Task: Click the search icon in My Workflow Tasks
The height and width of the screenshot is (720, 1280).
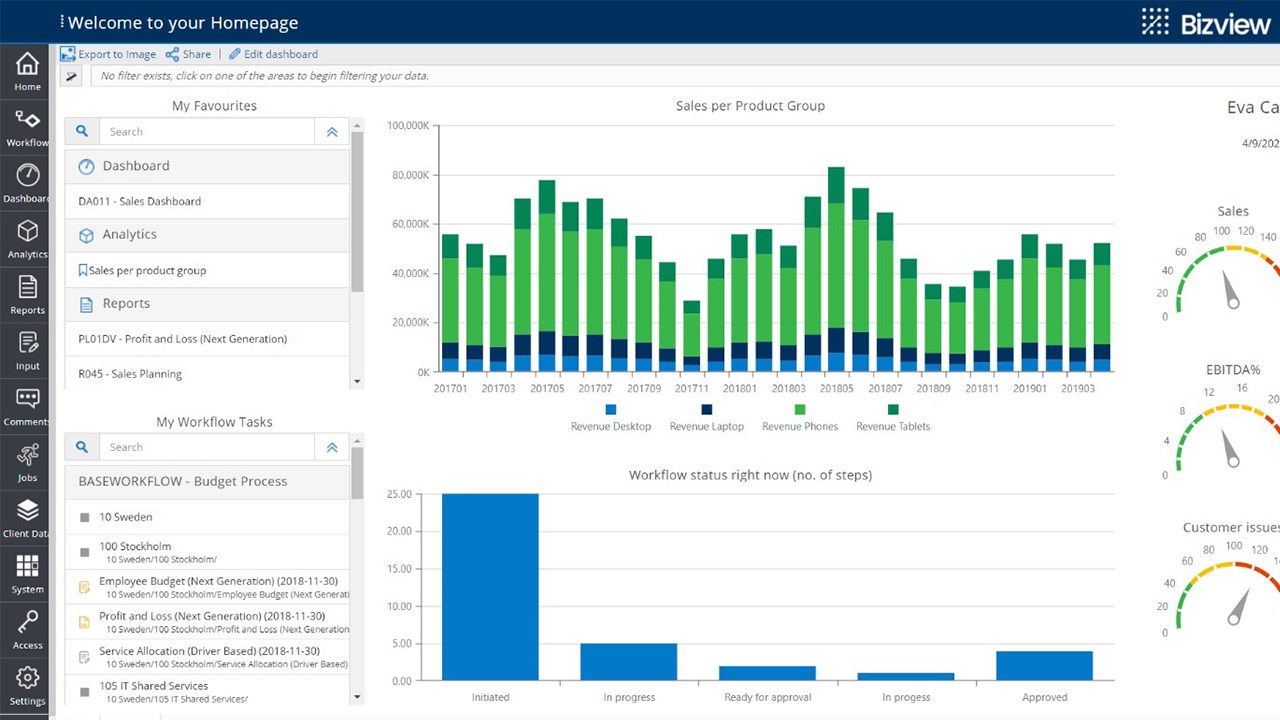Action: [82, 447]
